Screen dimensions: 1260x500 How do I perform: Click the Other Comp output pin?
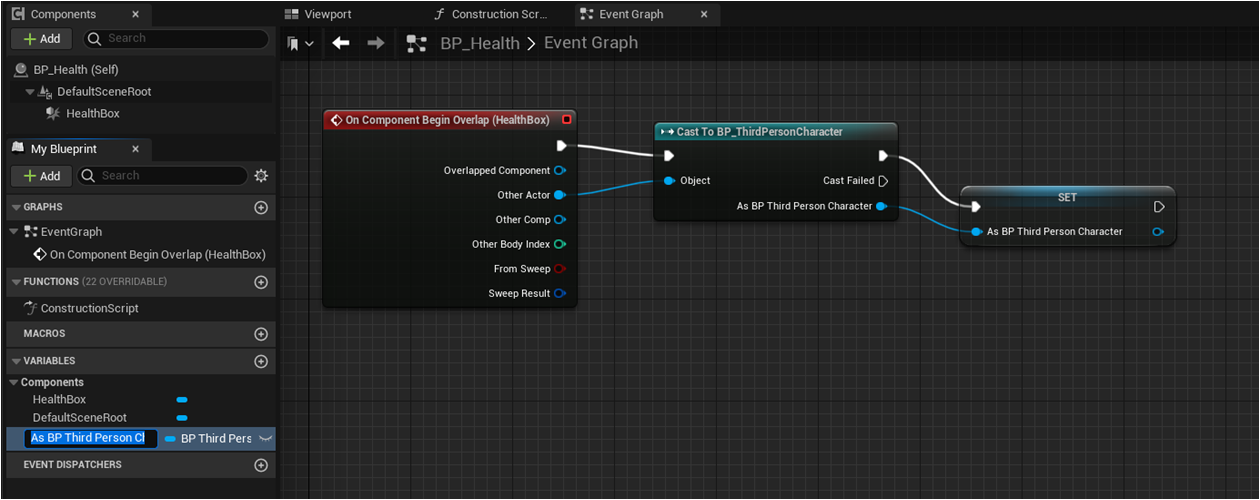click(560, 220)
